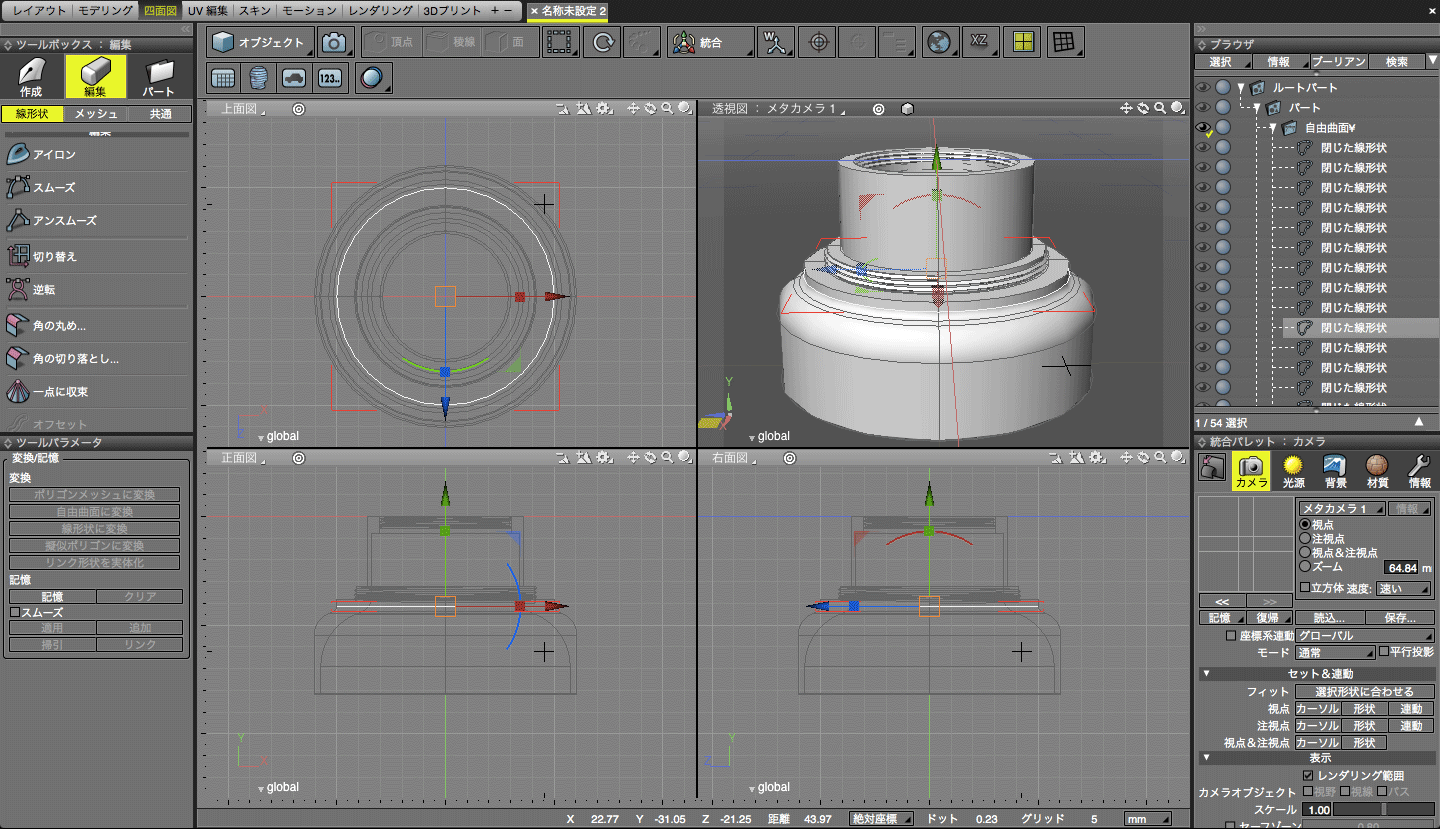Open the 背景 background palette
This screenshot has width=1440, height=829.
pyautogui.click(x=1335, y=470)
